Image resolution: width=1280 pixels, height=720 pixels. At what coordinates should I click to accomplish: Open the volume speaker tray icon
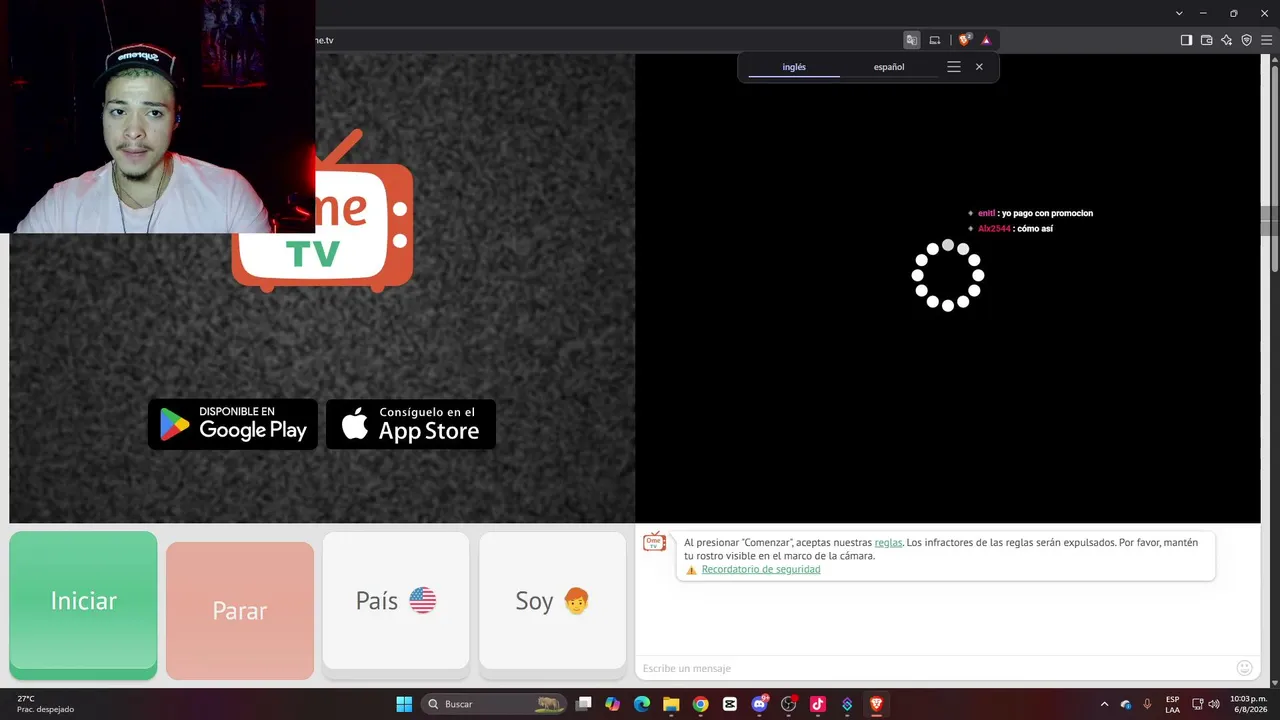pyautogui.click(x=1214, y=704)
